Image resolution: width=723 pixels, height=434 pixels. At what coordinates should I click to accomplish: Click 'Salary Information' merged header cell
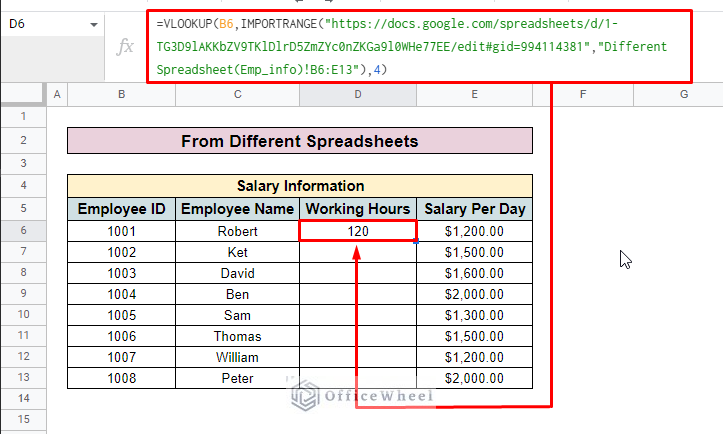[300, 186]
